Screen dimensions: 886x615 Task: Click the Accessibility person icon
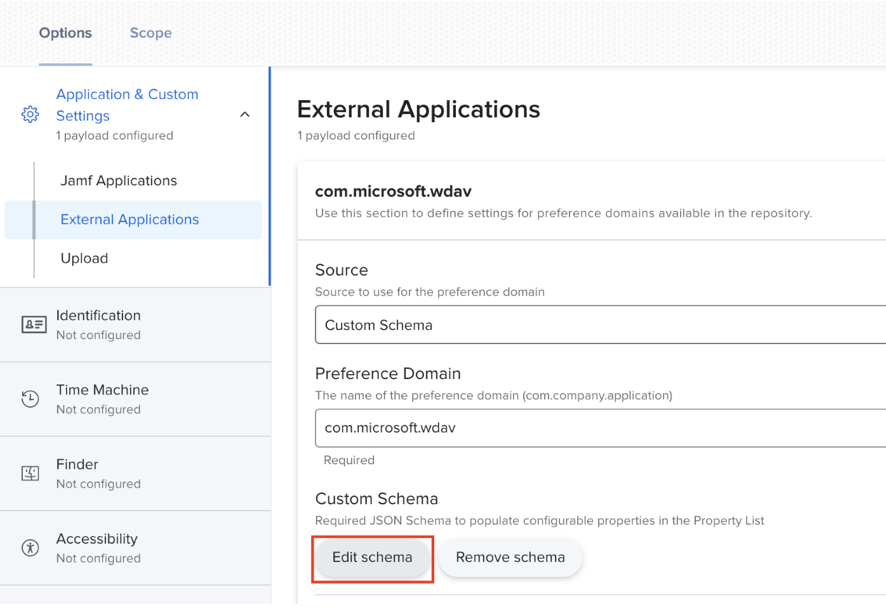click(30, 548)
